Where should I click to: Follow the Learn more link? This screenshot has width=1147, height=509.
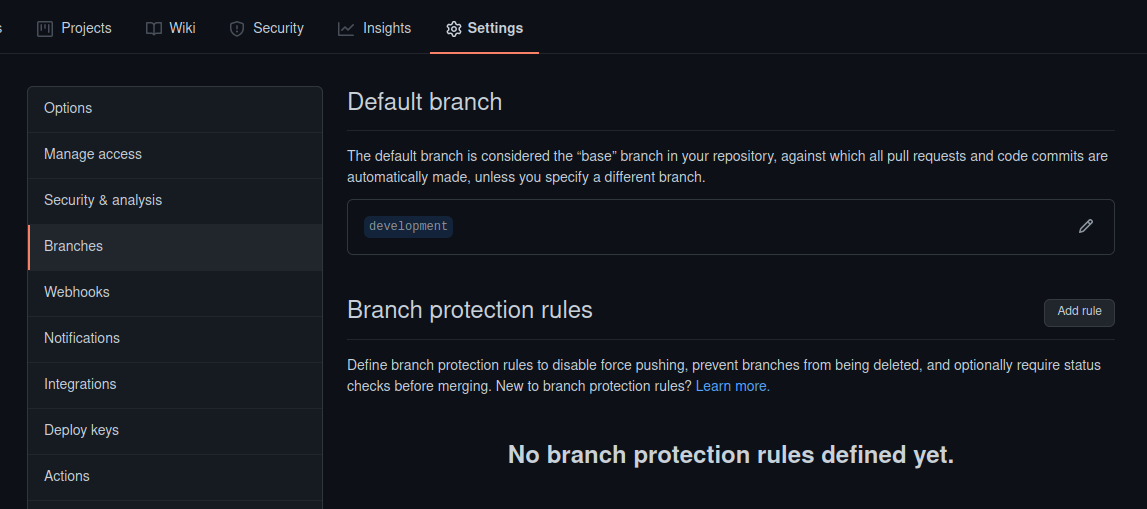pyautogui.click(x=732, y=386)
